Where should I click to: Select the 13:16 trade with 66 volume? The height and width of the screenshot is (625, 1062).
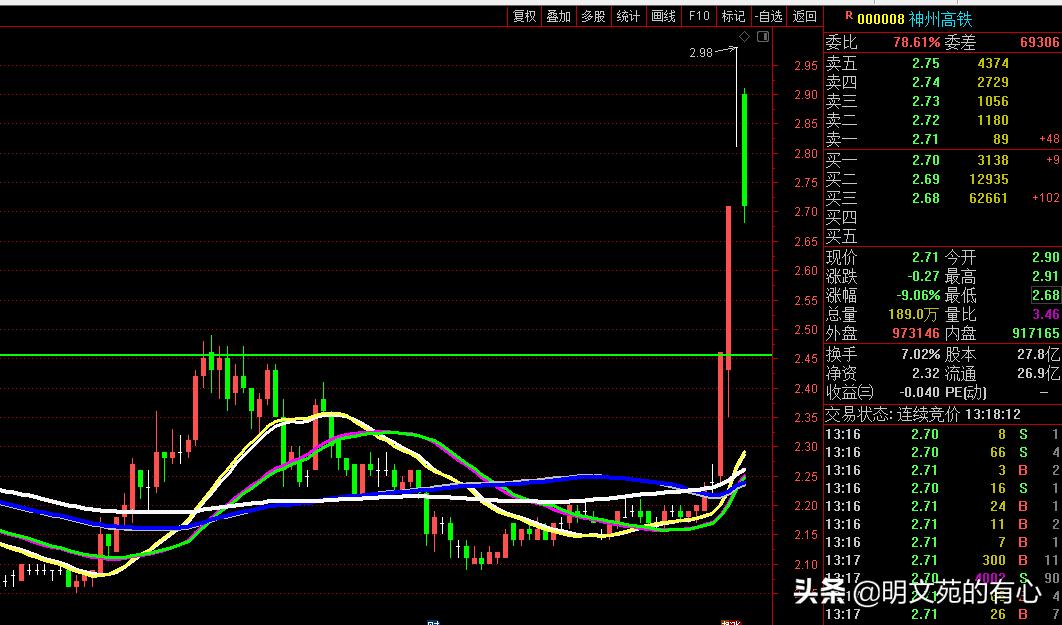click(943, 452)
